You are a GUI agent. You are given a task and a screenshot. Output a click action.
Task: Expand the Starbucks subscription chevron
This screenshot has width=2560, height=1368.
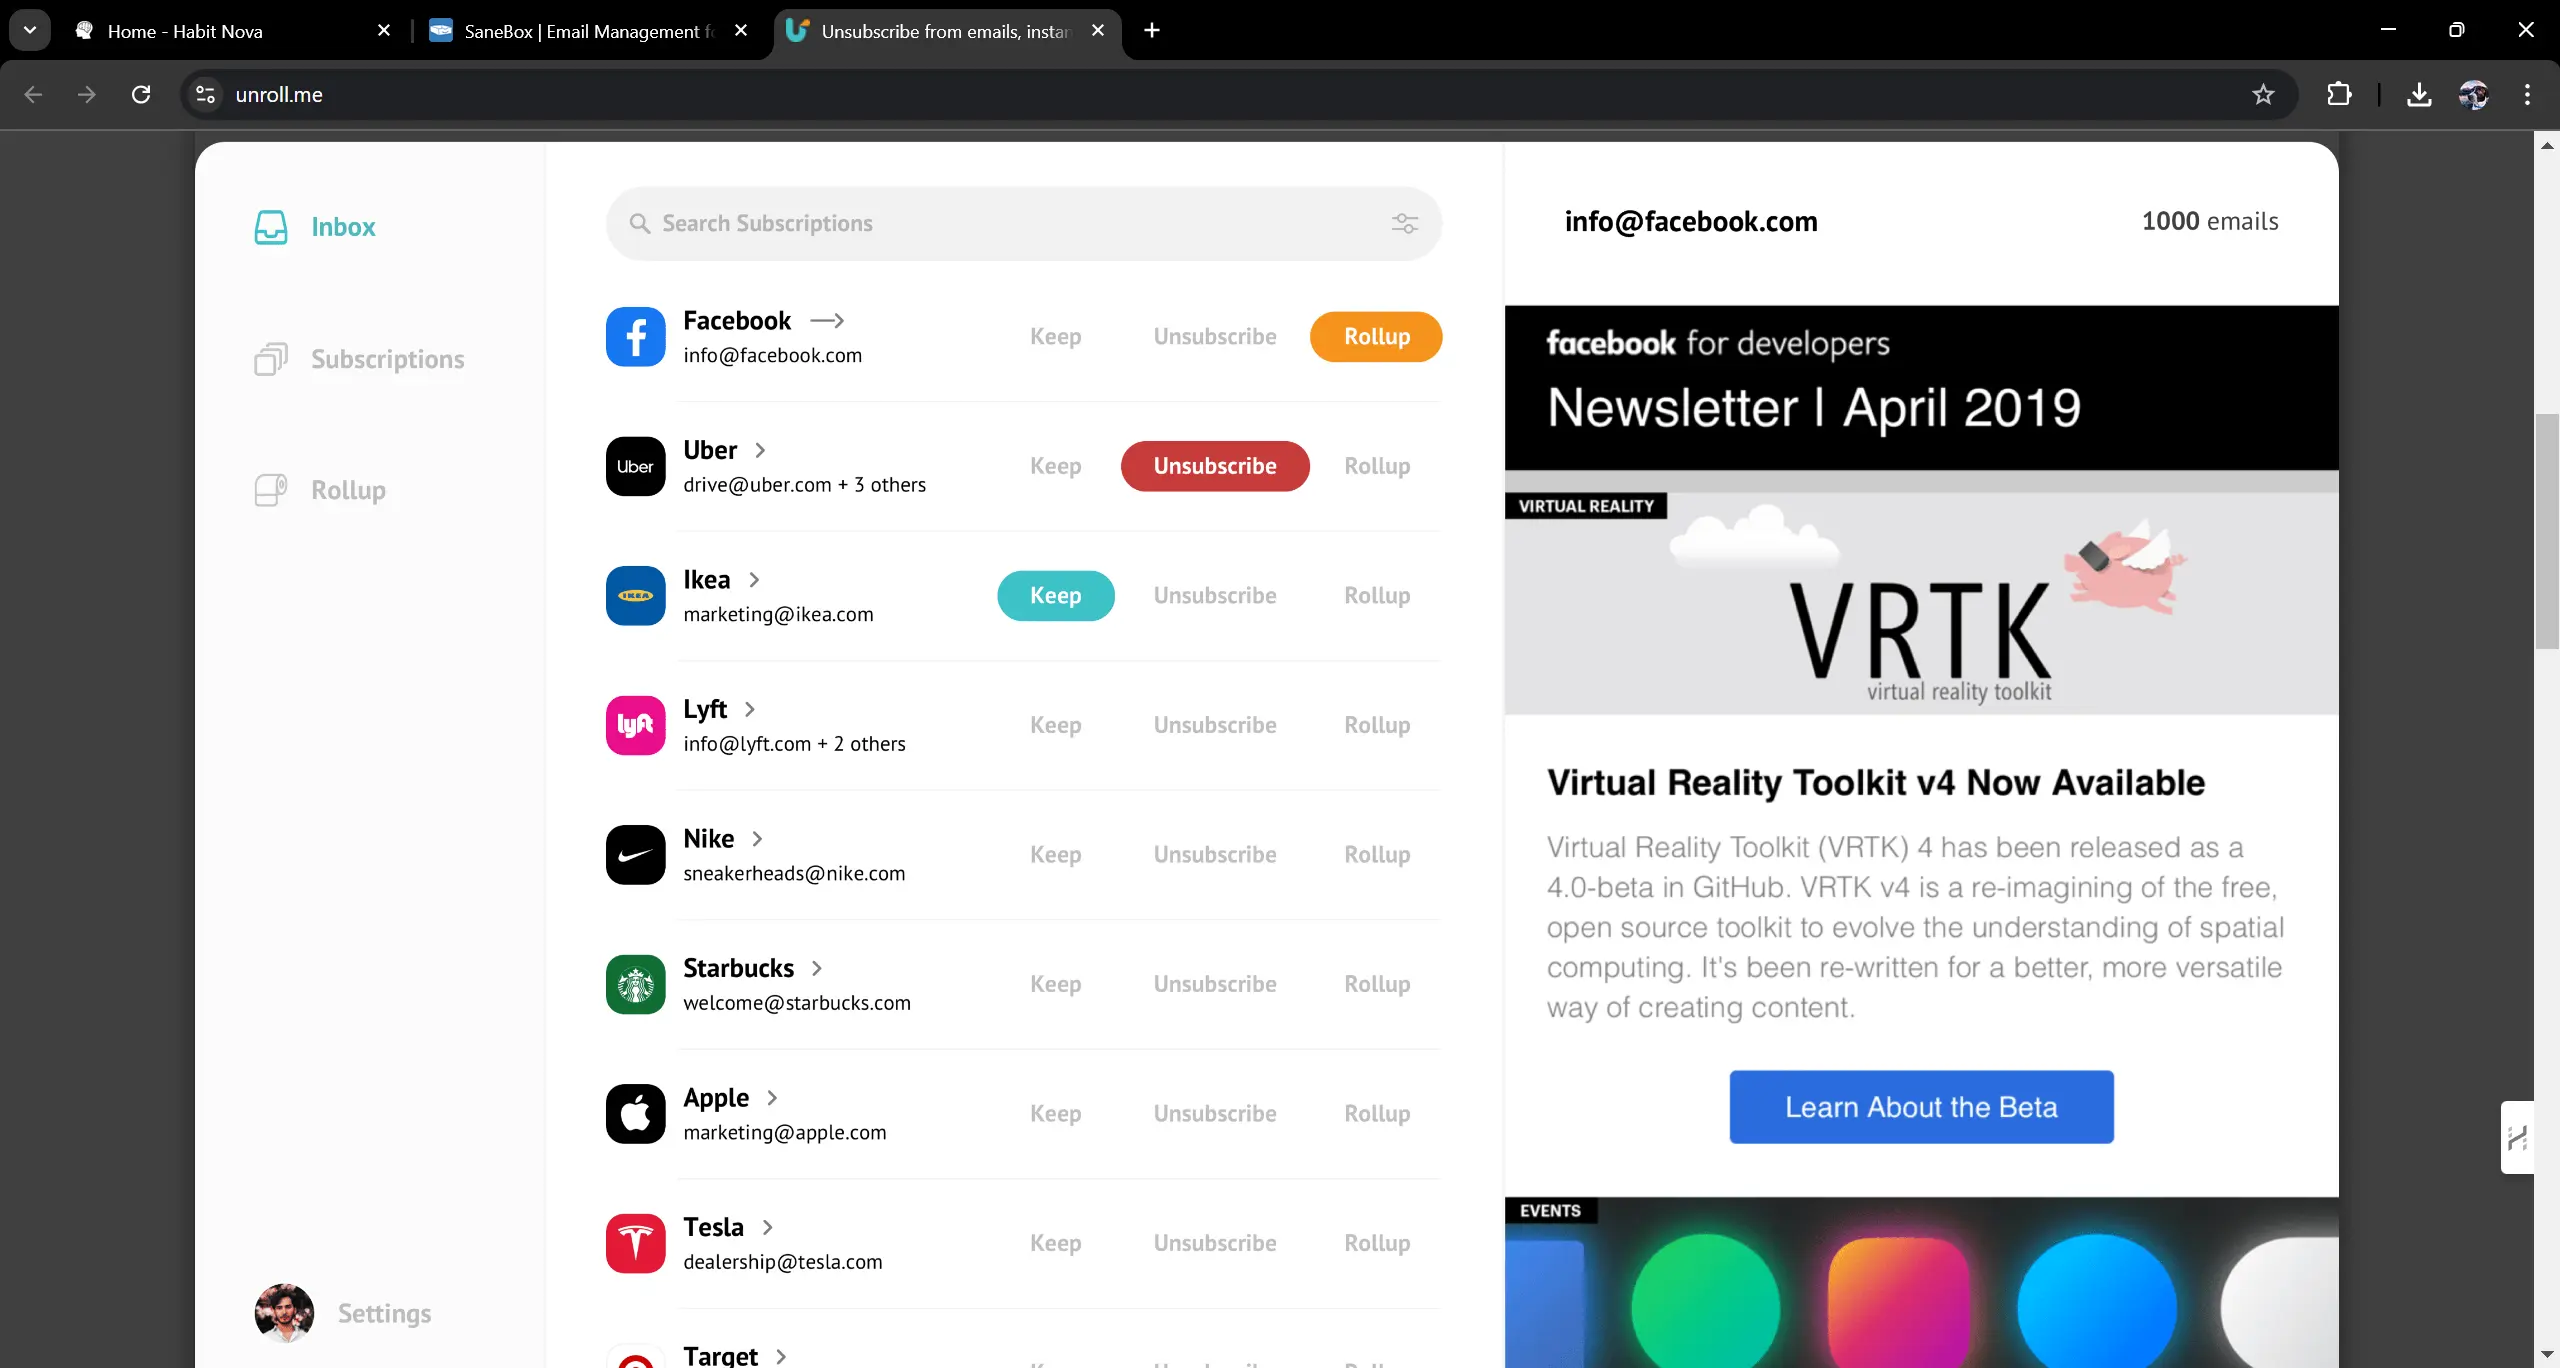click(x=817, y=968)
